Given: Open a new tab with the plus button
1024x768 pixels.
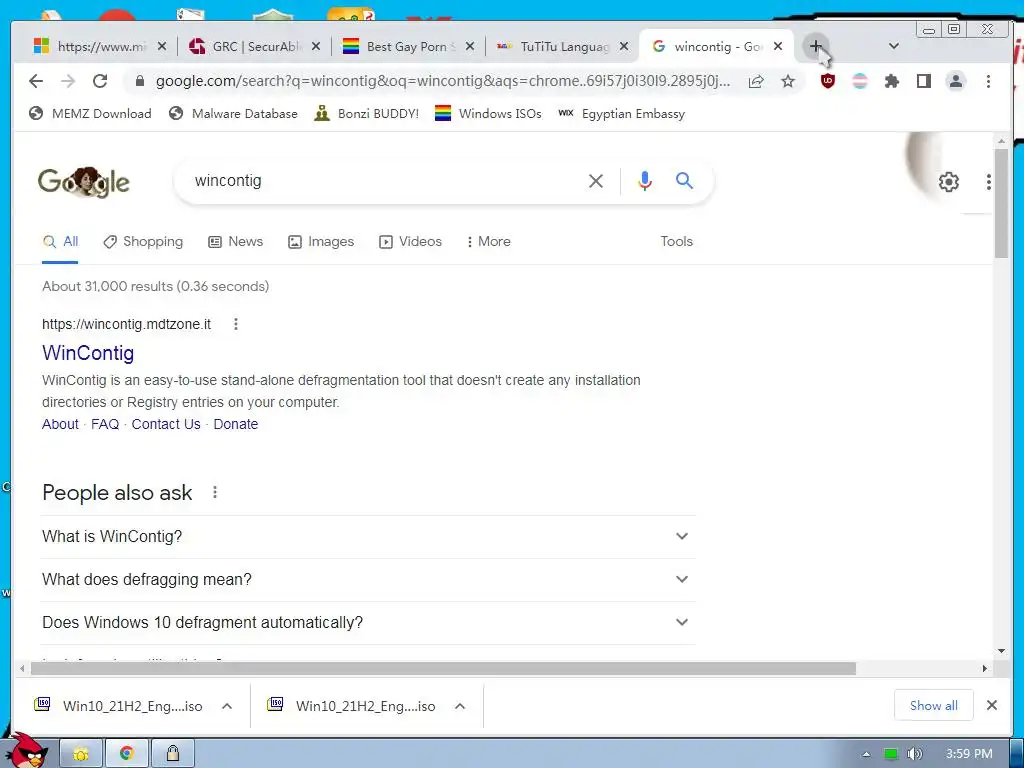Looking at the screenshot, I should pos(816,46).
